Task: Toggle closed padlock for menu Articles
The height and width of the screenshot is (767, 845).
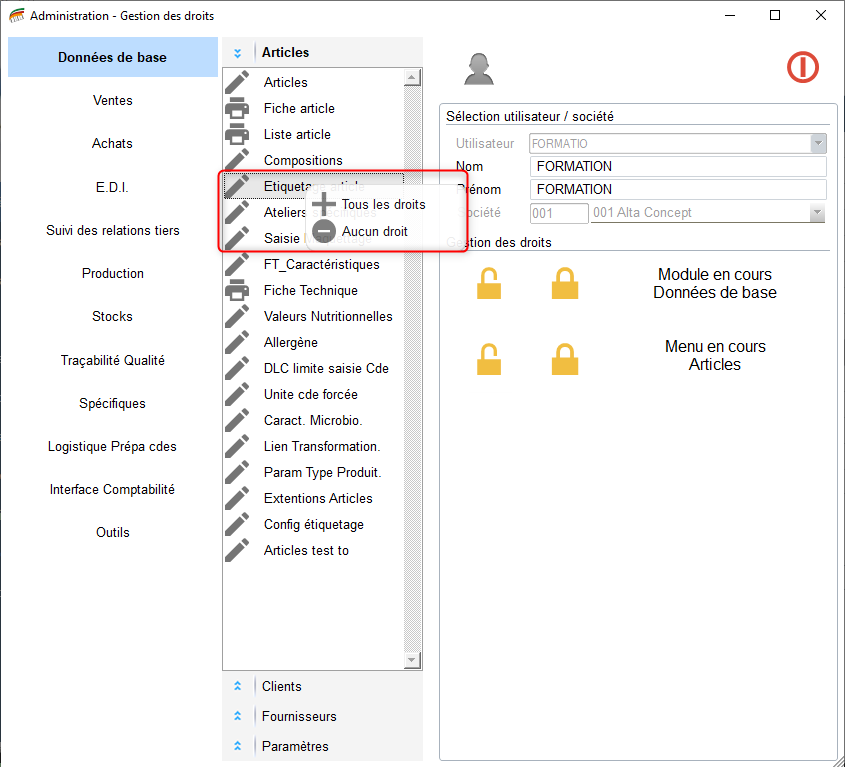Action: pyautogui.click(x=565, y=359)
